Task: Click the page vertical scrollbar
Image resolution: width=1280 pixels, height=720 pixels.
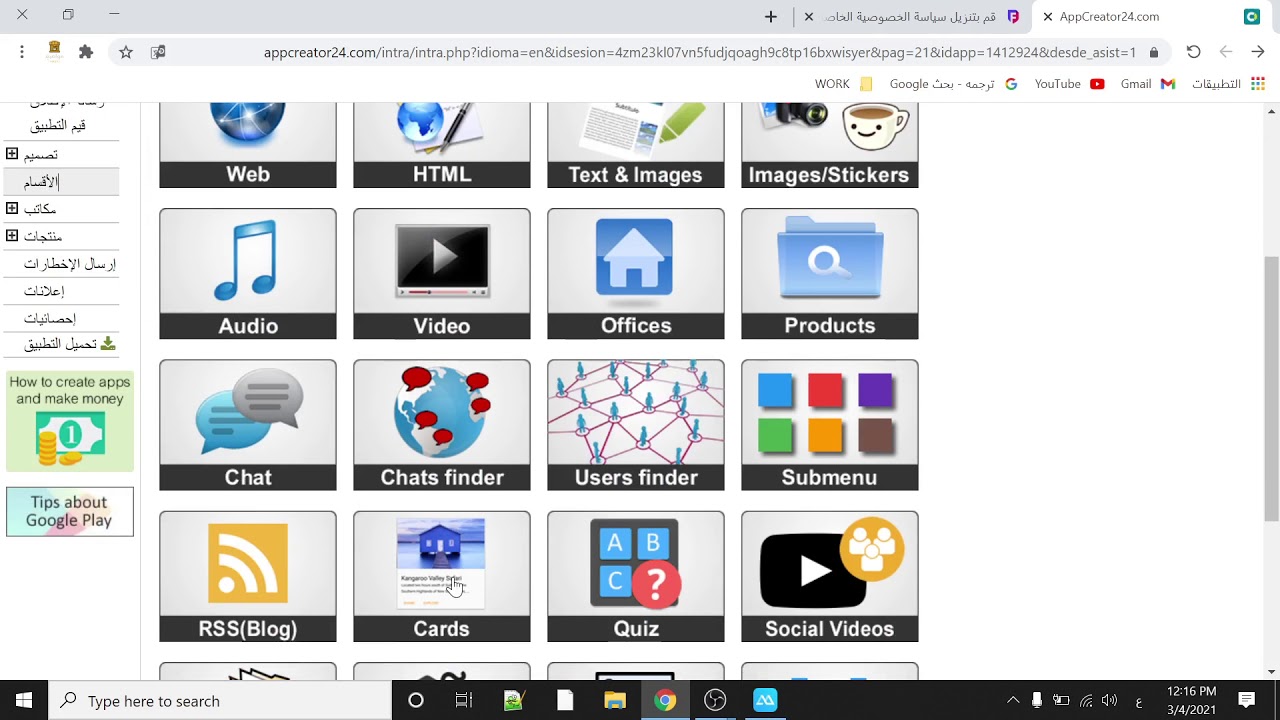Action: coord(1271,388)
